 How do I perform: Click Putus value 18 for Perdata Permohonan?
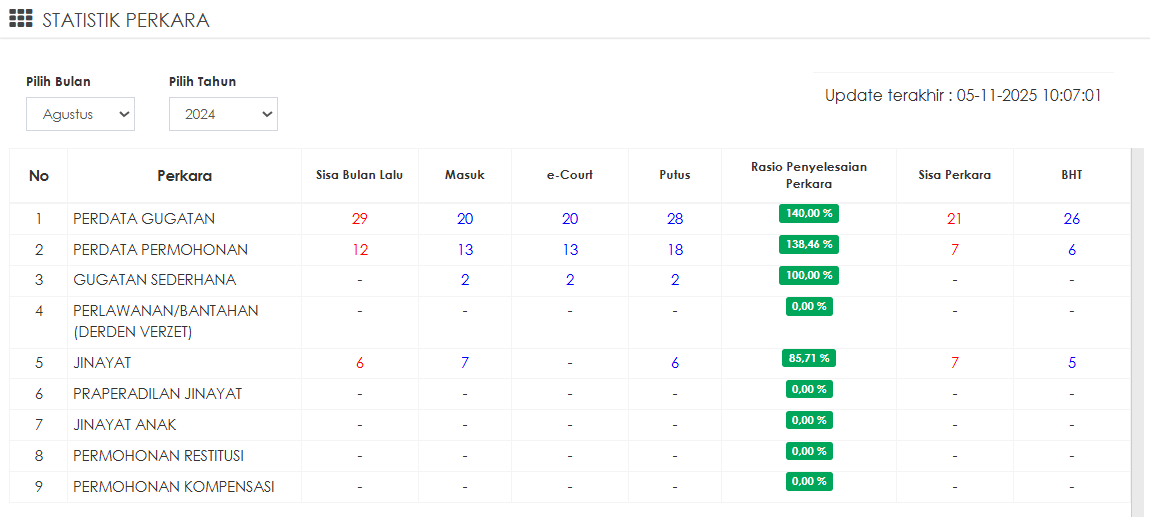click(x=675, y=250)
